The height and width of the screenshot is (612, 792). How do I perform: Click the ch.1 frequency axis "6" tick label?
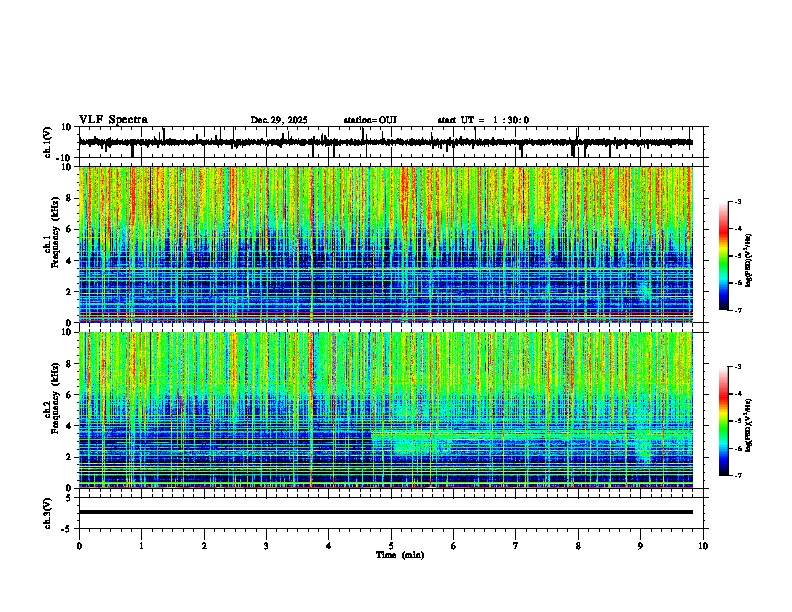click(70, 229)
